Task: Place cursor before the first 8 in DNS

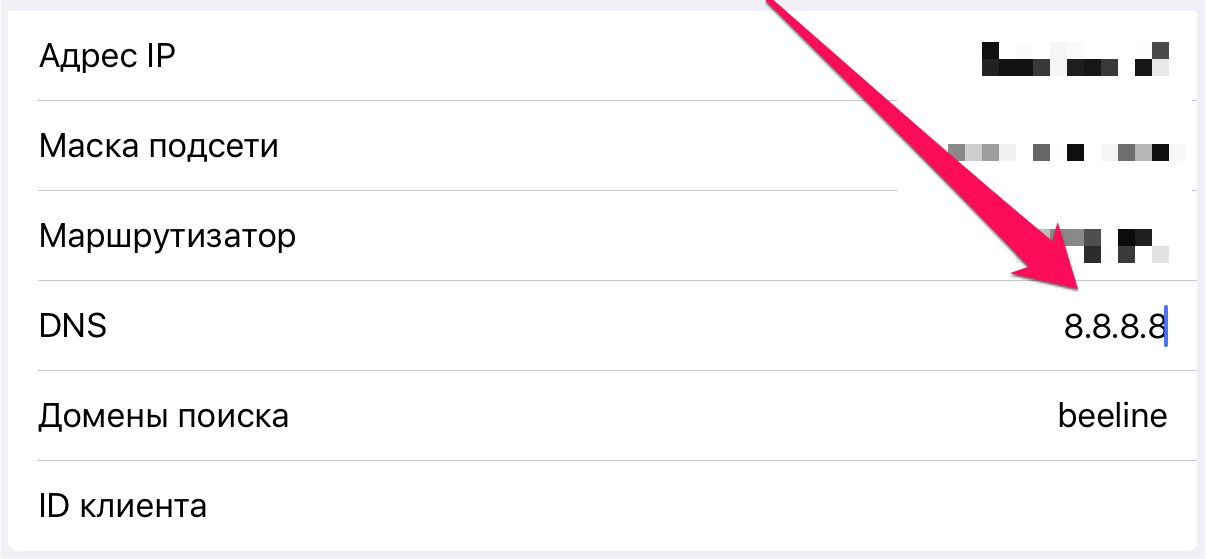Action: pyautogui.click(x=1064, y=327)
